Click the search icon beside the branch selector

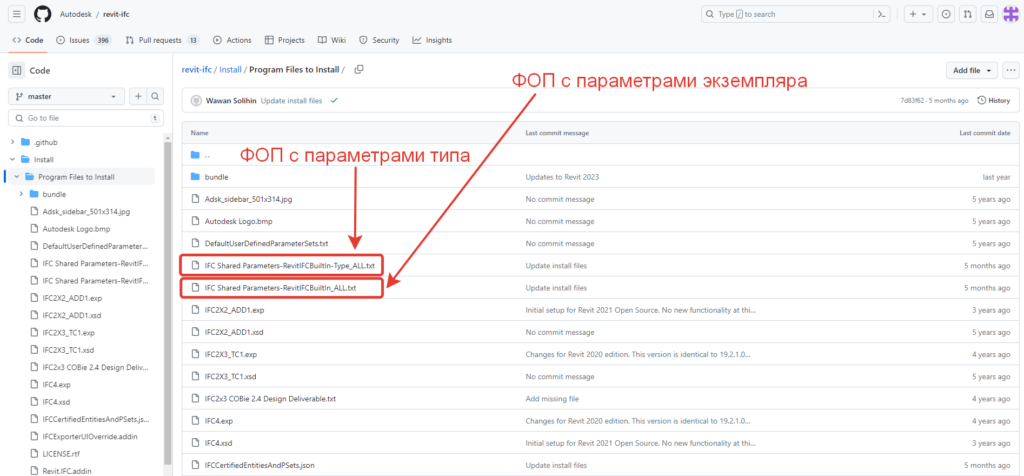point(155,97)
